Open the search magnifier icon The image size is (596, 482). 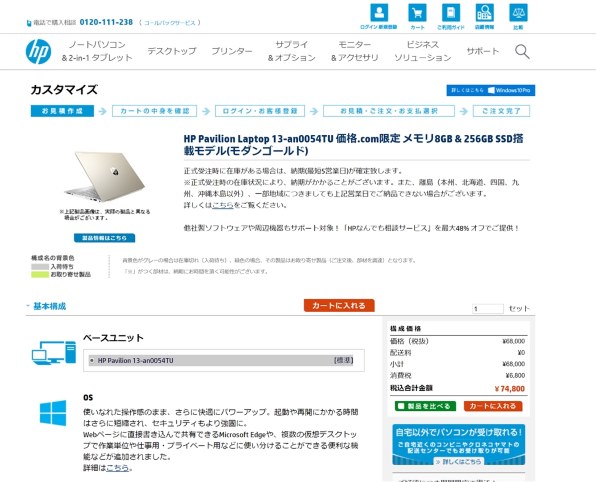(x=522, y=51)
